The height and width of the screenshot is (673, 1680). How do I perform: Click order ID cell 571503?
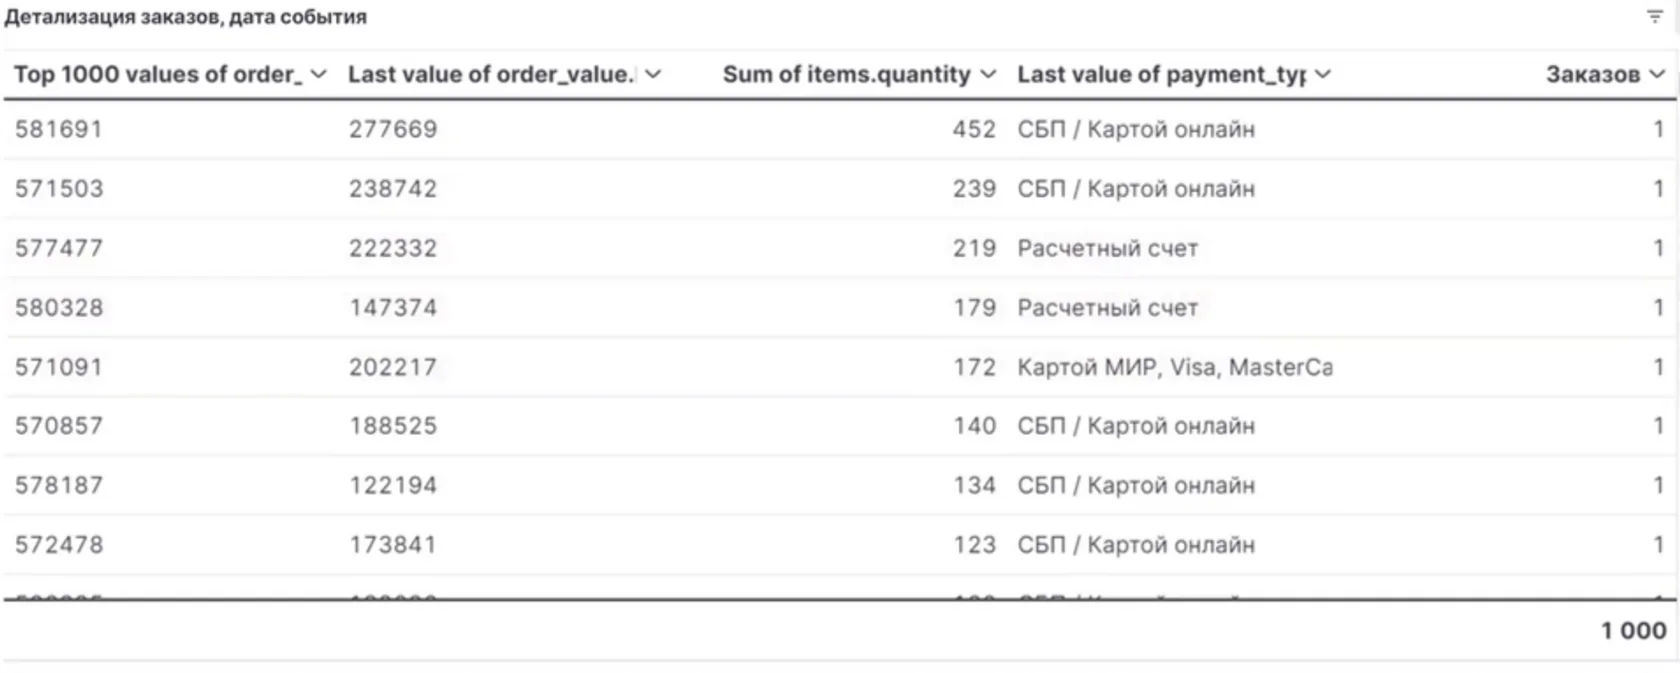tap(59, 189)
